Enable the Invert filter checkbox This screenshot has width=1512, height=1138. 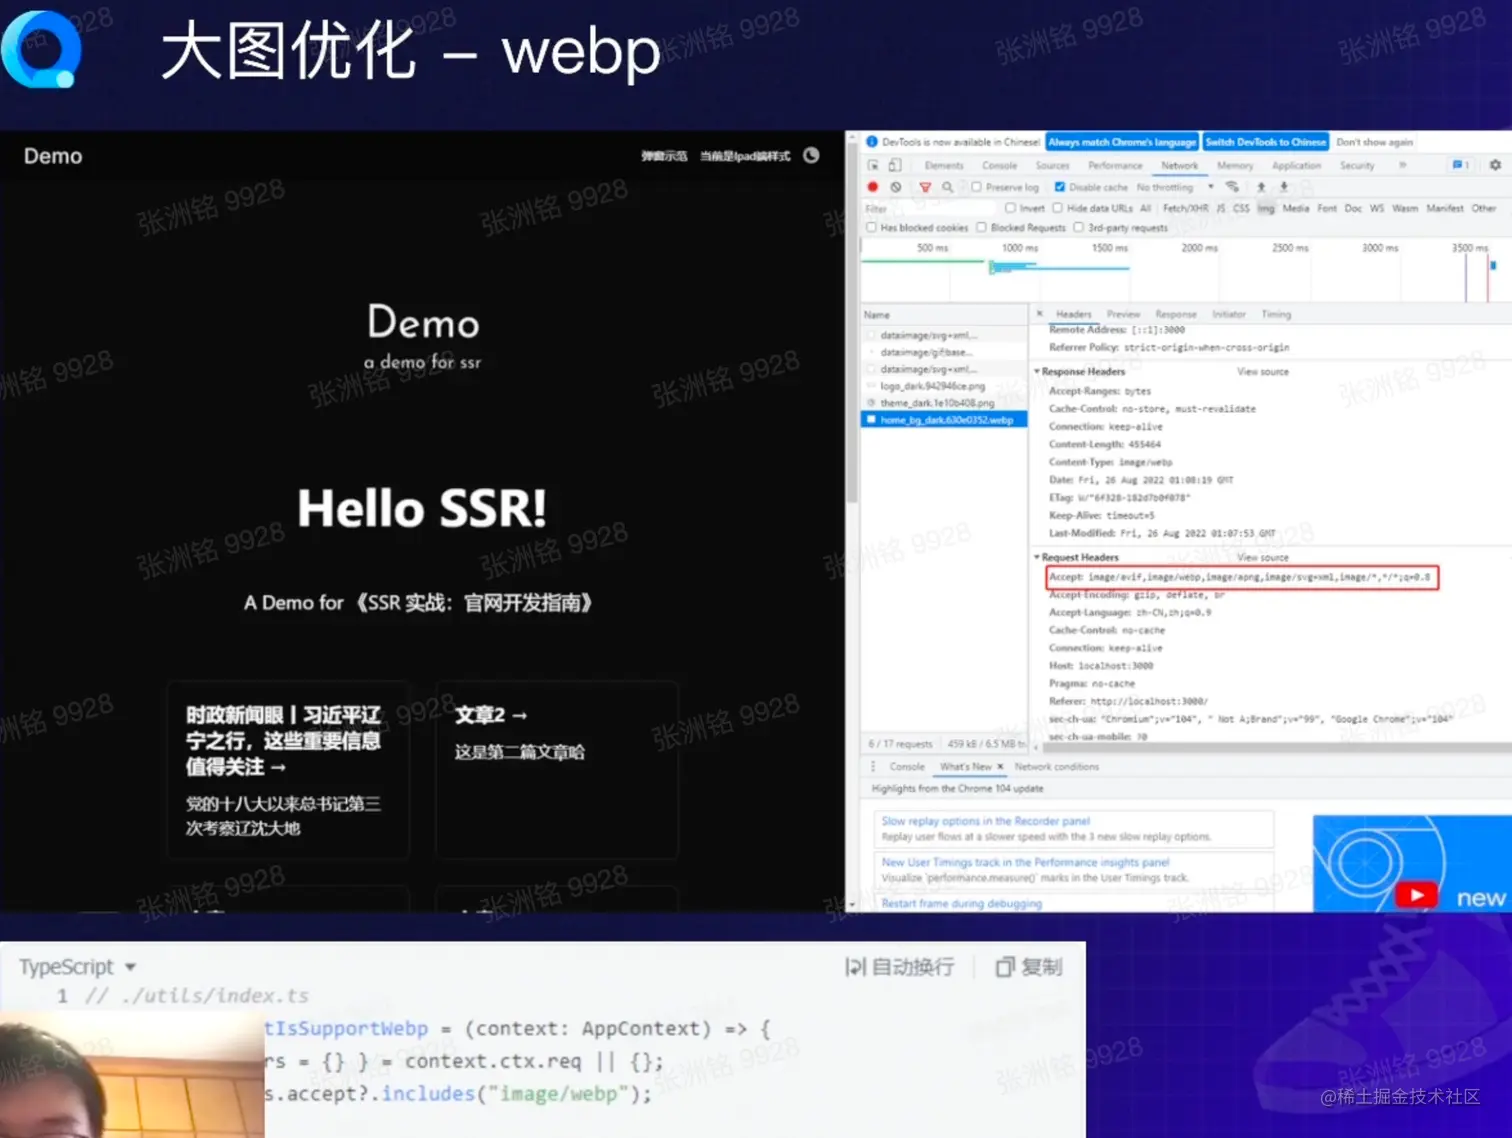[x=1010, y=208]
